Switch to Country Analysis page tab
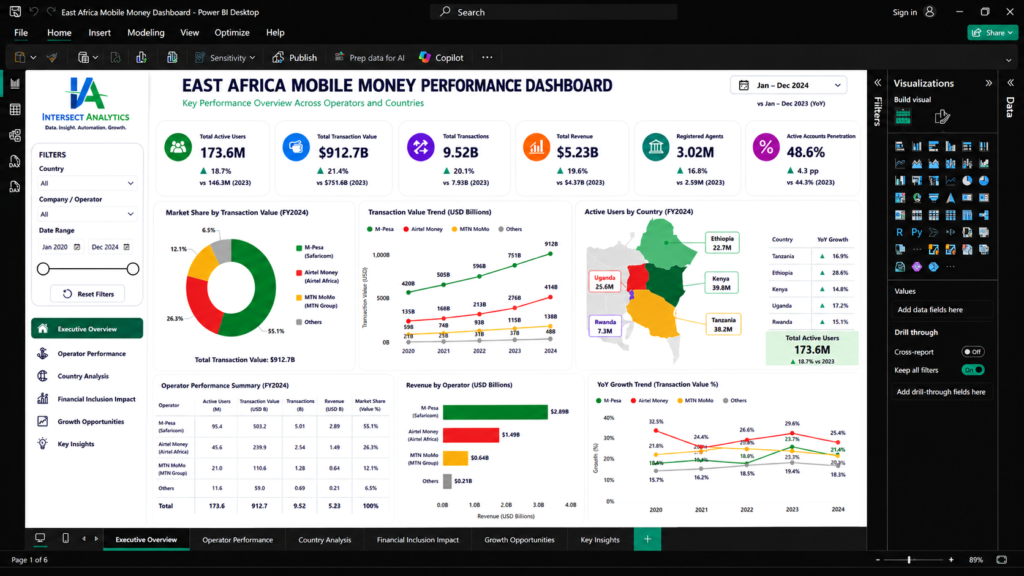Viewport: 1024px width, 576px height. 325,539
